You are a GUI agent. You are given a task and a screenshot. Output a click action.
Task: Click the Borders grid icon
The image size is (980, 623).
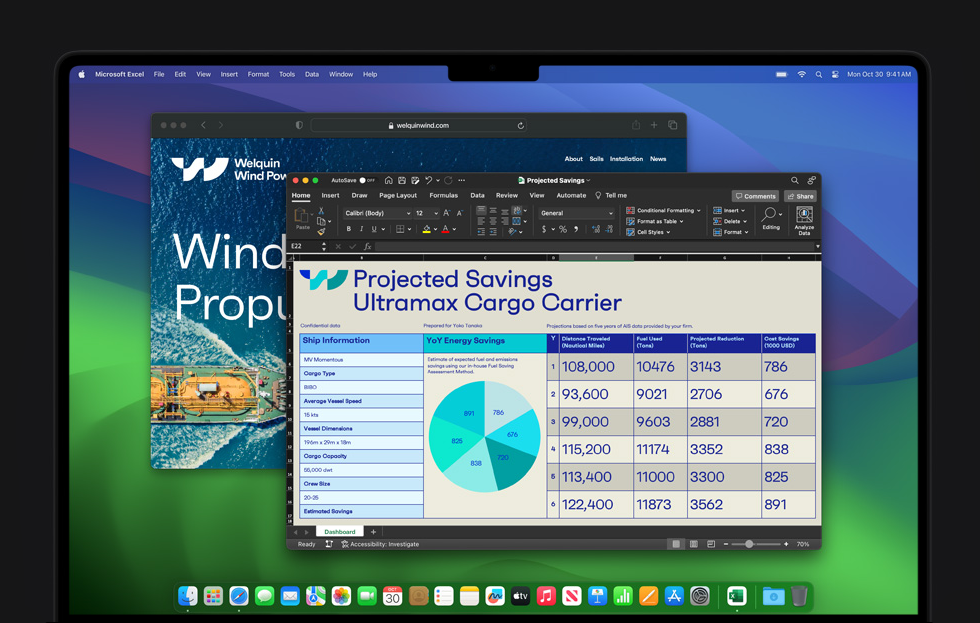tap(400, 229)
